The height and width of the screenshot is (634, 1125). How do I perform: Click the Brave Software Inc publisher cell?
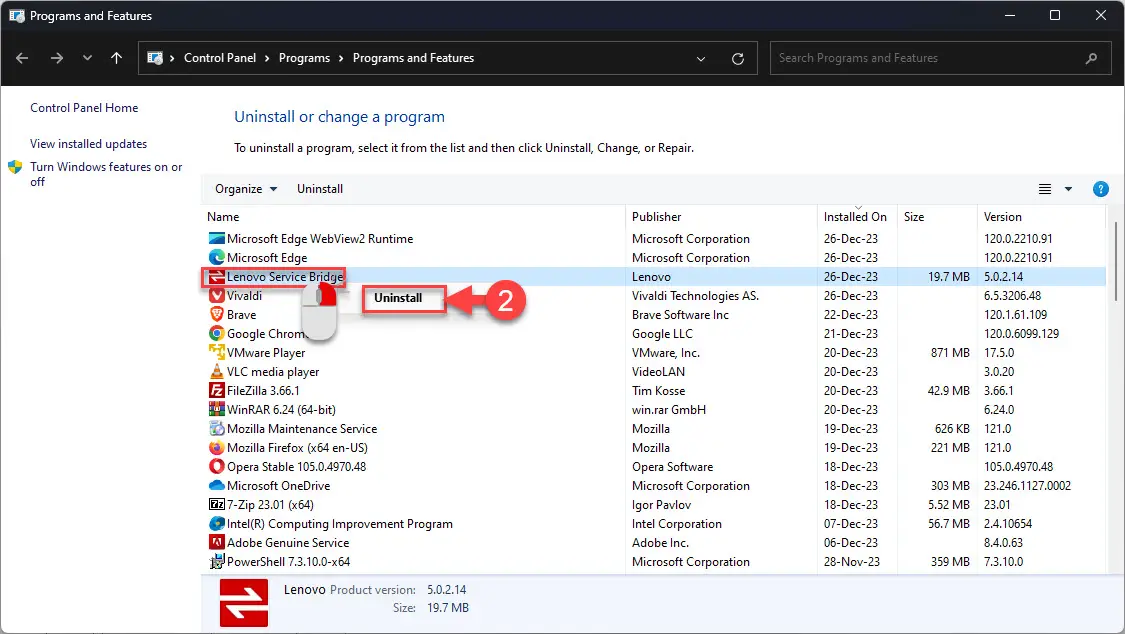click(680, 314)
